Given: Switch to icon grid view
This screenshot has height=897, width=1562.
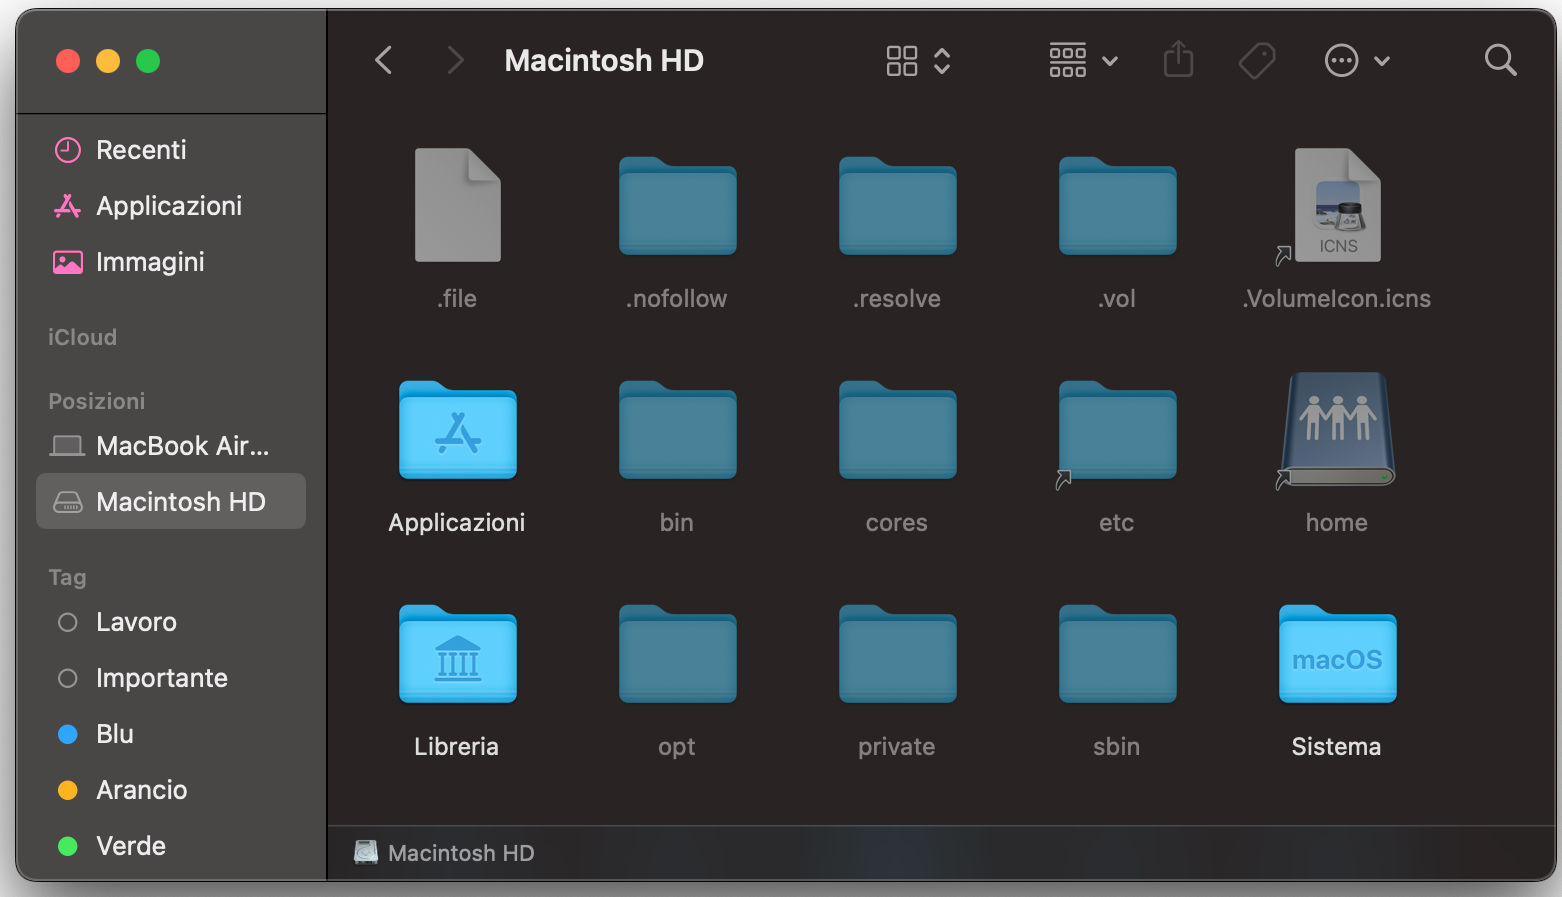Looking at the screenshot, I should tap(901, 61).
